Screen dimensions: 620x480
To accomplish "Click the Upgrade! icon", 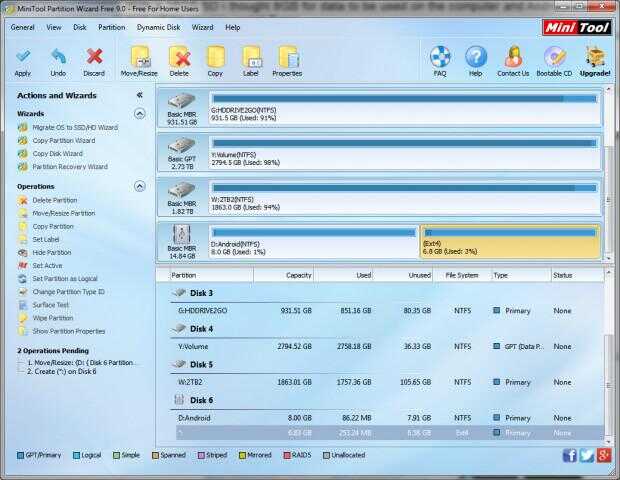I will [x=595, y=61].
